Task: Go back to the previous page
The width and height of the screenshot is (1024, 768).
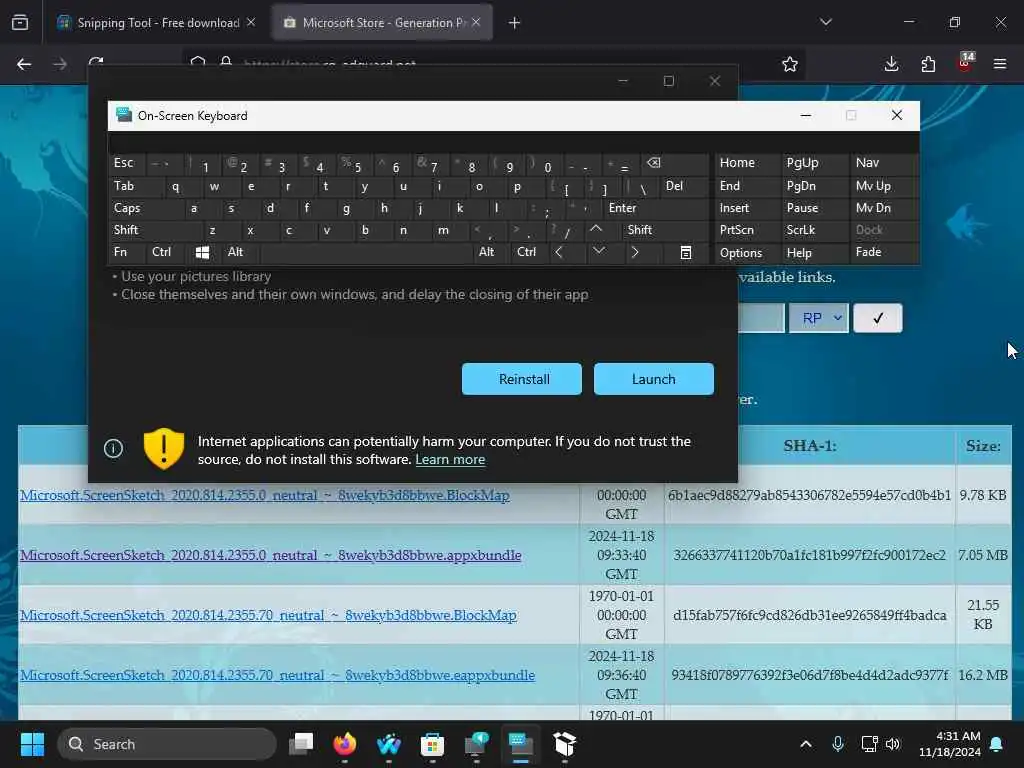Action: click(x=24, y=64)
